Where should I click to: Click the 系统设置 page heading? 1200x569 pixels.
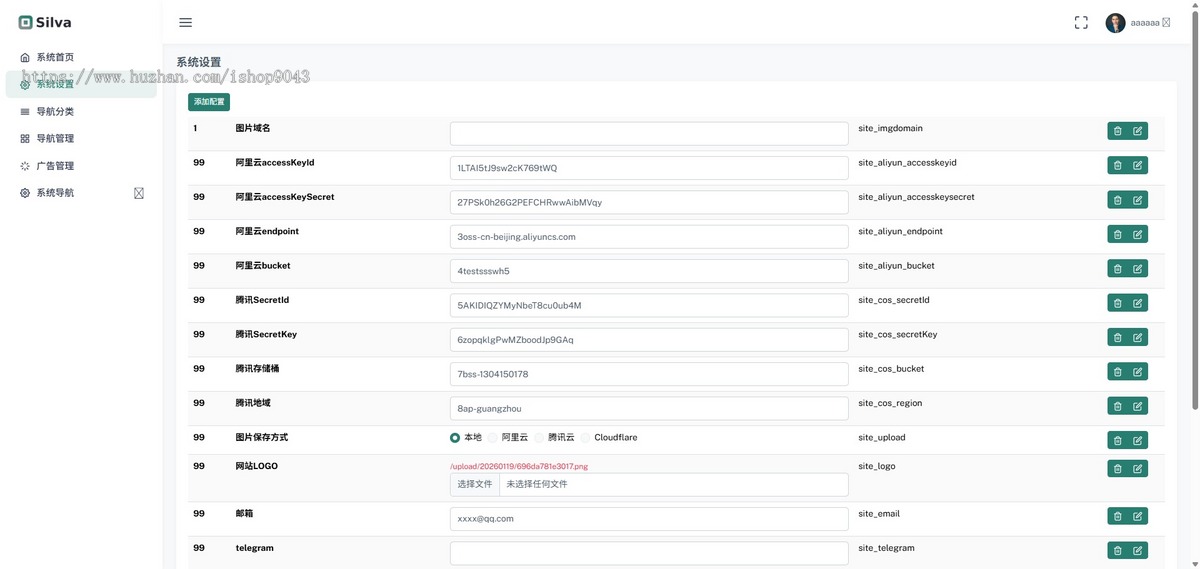pyautogui.click(x=198, y=62)
